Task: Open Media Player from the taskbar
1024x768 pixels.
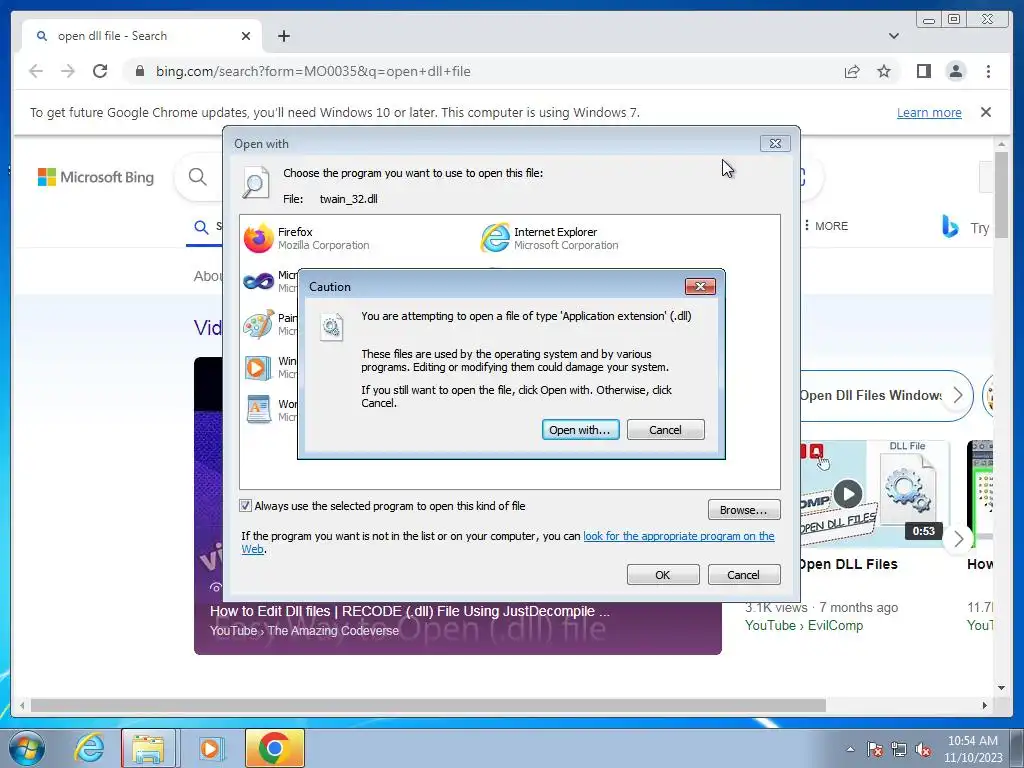Action: [x=210, y=748]
